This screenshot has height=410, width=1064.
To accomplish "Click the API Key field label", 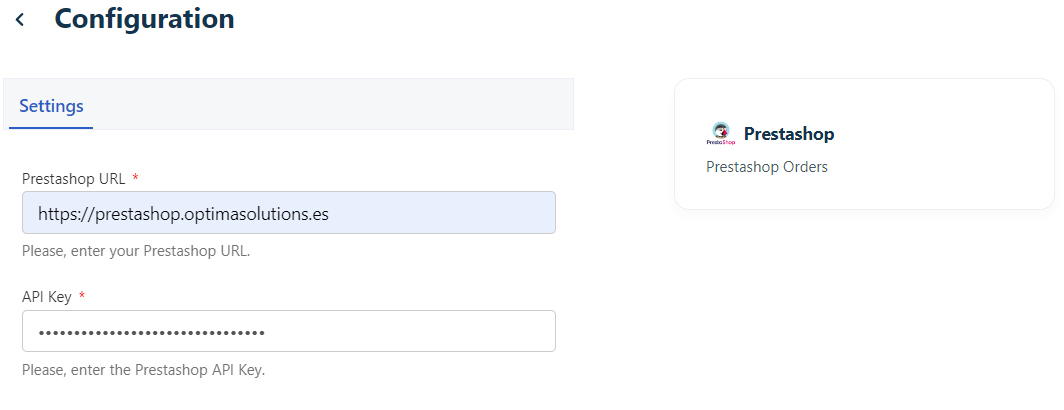I will pos(46,297).
